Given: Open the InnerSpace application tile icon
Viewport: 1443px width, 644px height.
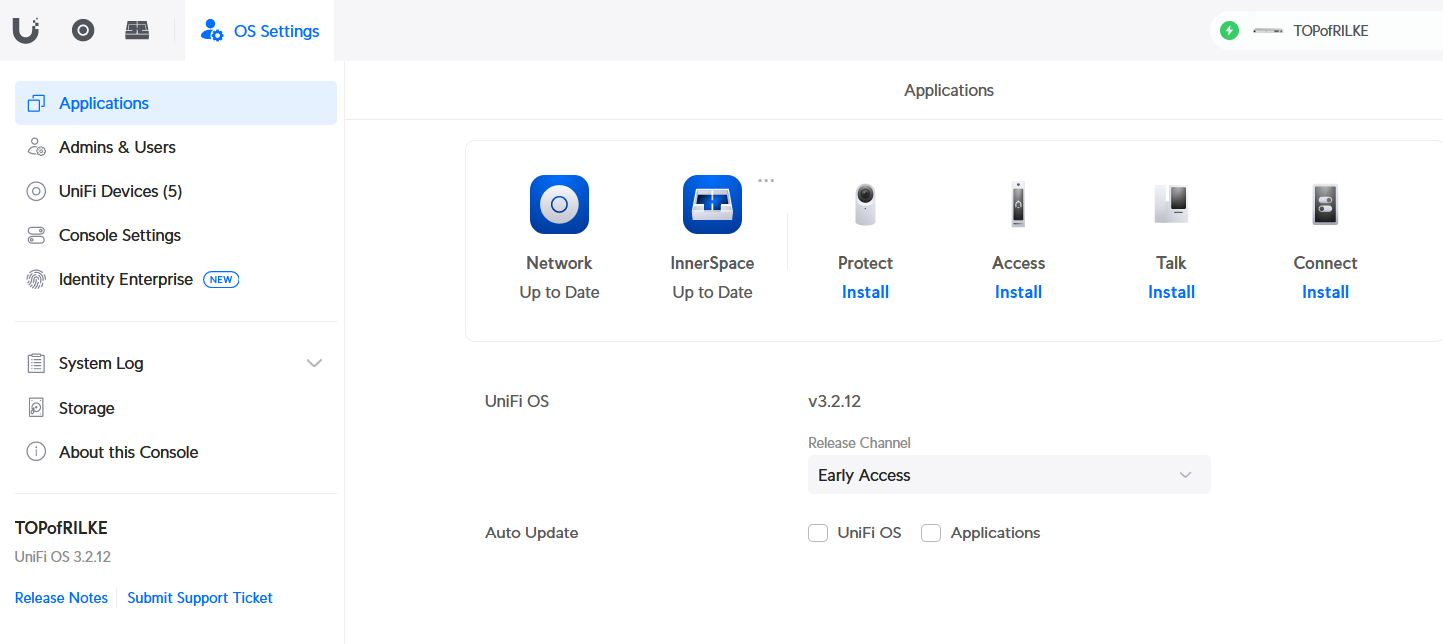Looking at the screenshot, I should [712, 204].
